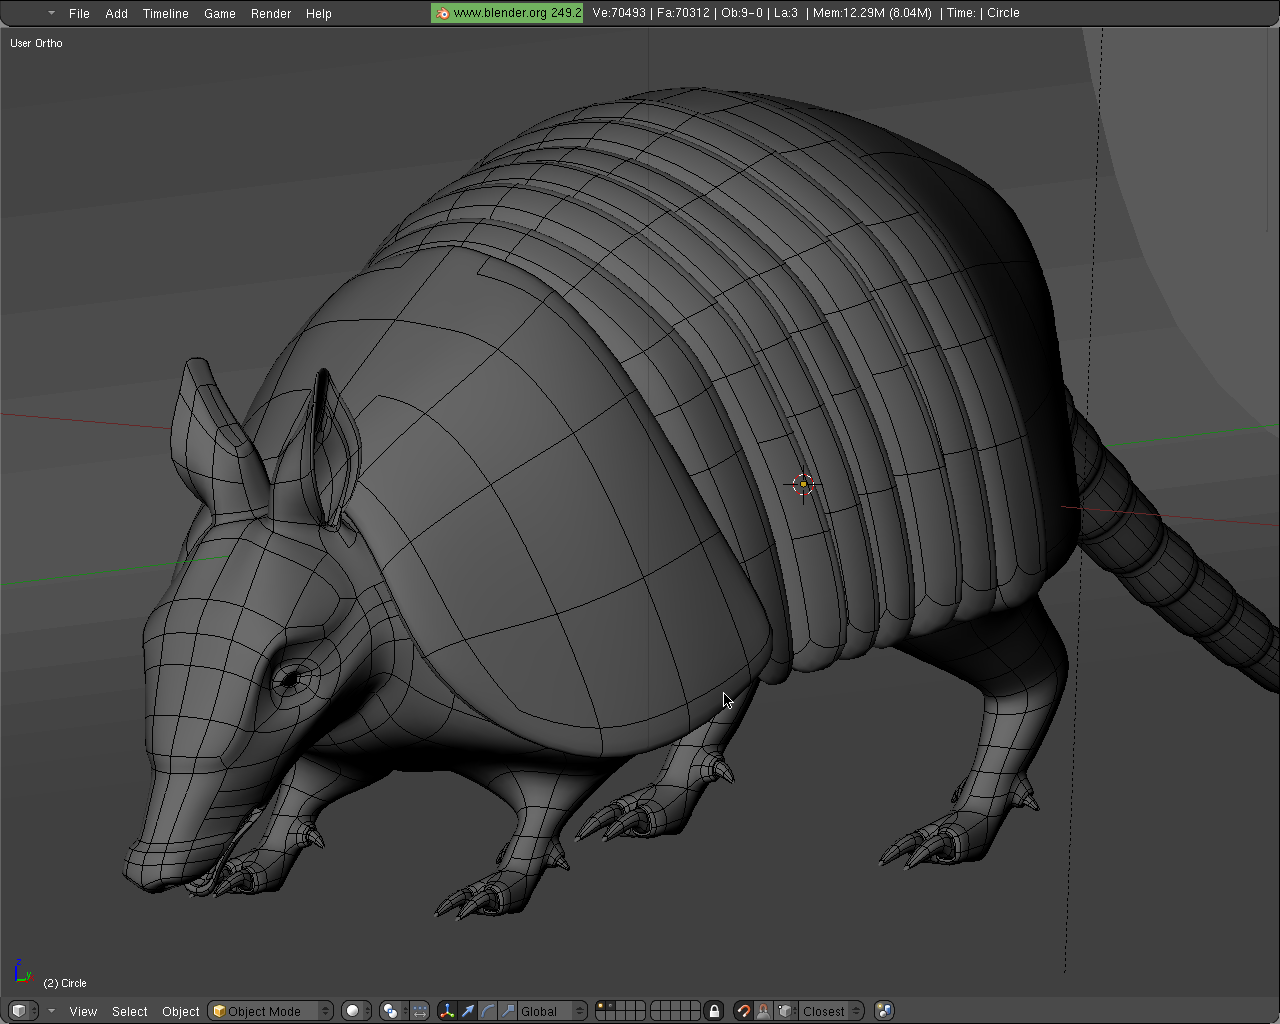
Task: Select the scale manipulator icon
Action: tap(507, 1011)
